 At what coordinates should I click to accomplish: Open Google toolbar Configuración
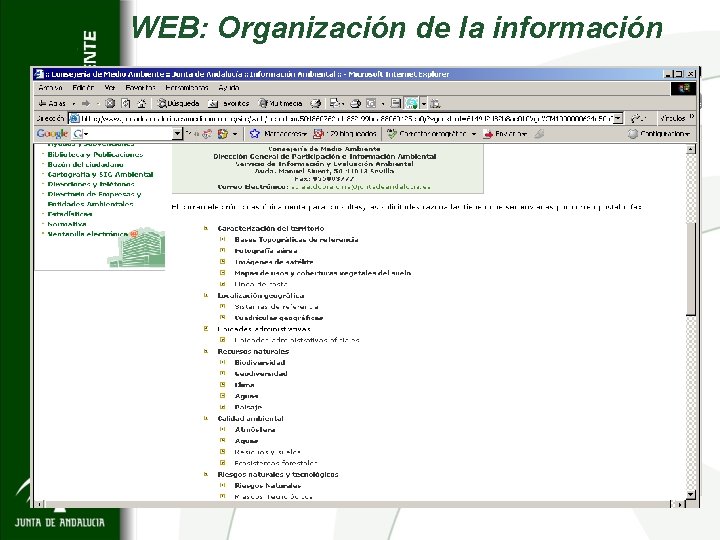pyautogui.click(x=659, y=134)
